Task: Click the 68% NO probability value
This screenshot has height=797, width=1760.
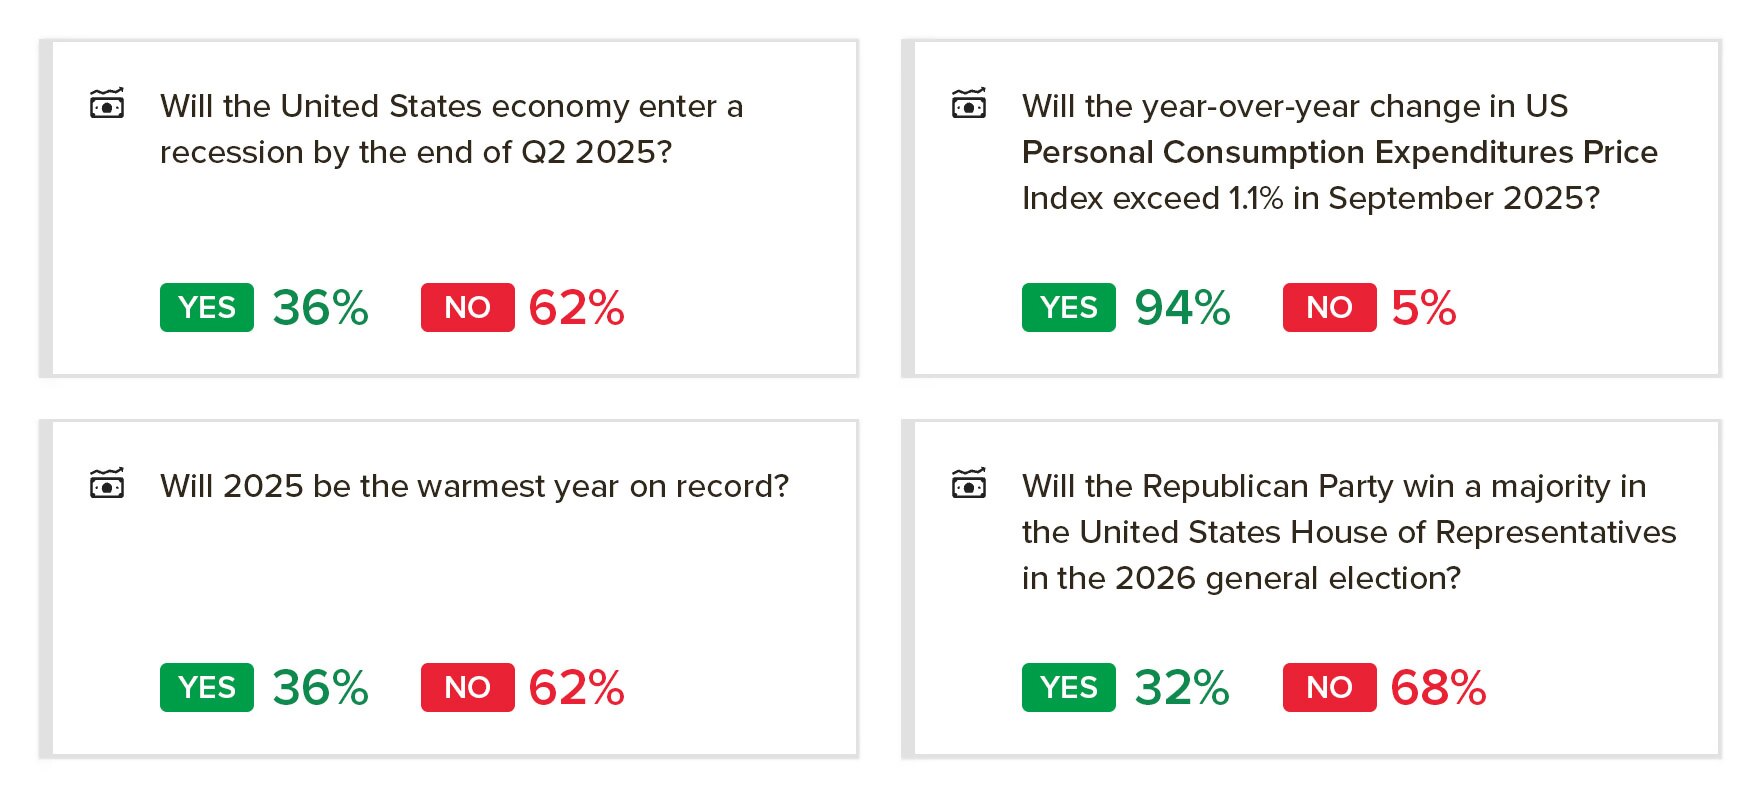Action: [1438, 688]
